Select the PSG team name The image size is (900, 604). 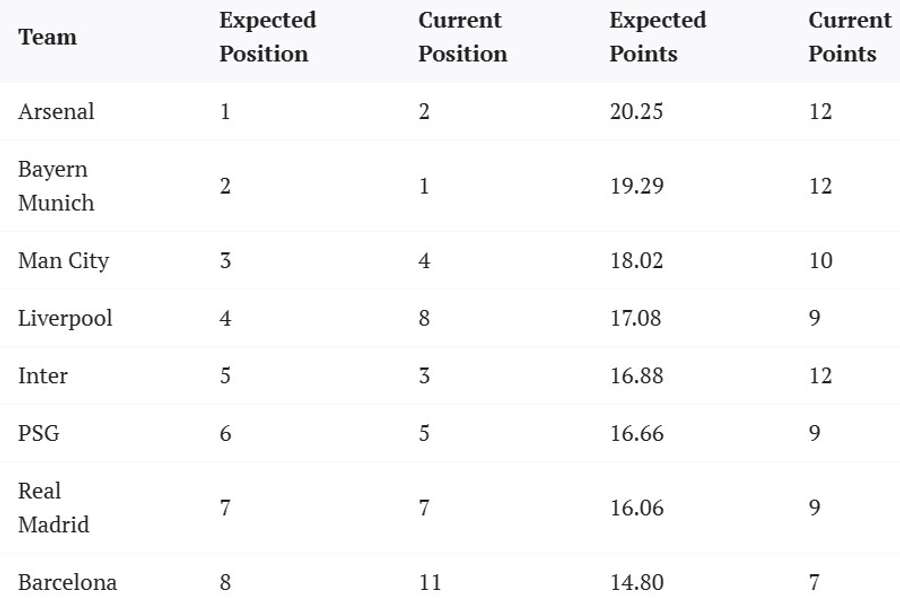(39, 433)
